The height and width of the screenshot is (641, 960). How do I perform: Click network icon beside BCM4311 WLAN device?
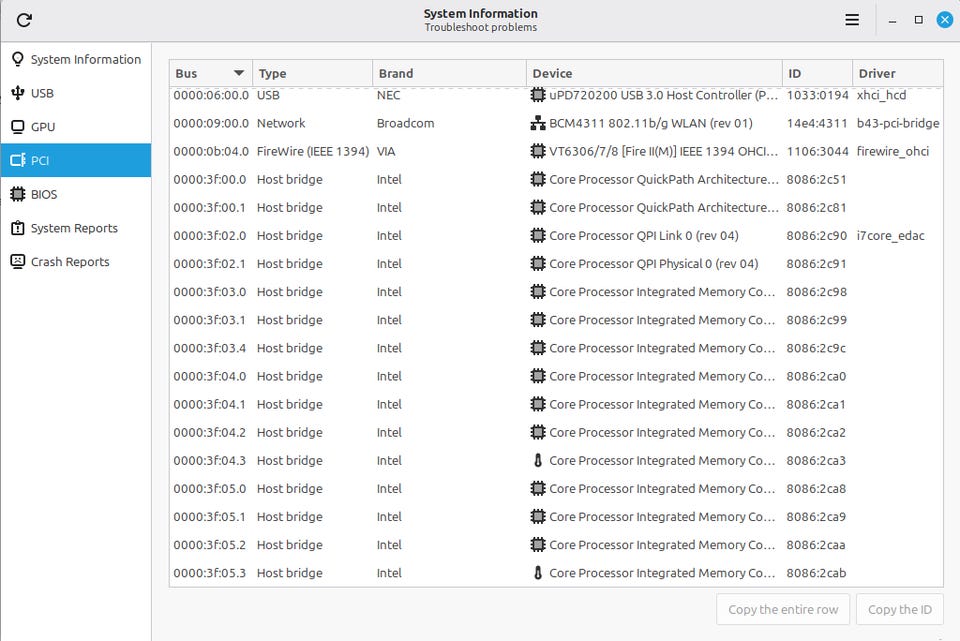pyautogui.click(x=538, y=124)
